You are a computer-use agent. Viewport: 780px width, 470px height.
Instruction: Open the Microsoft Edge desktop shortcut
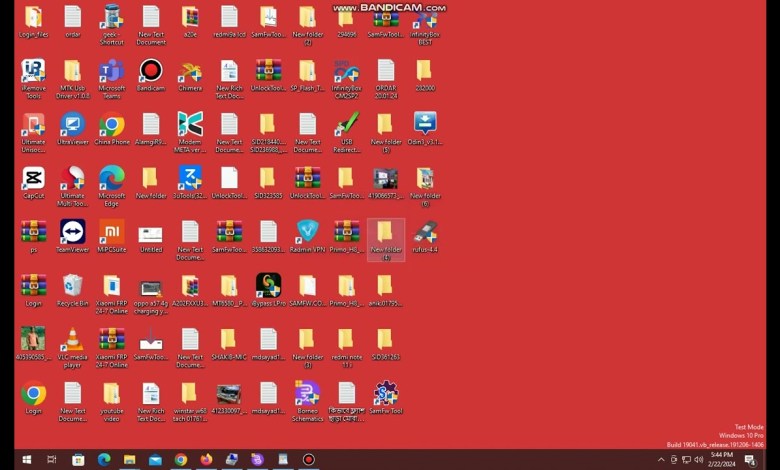click(111, 186)
